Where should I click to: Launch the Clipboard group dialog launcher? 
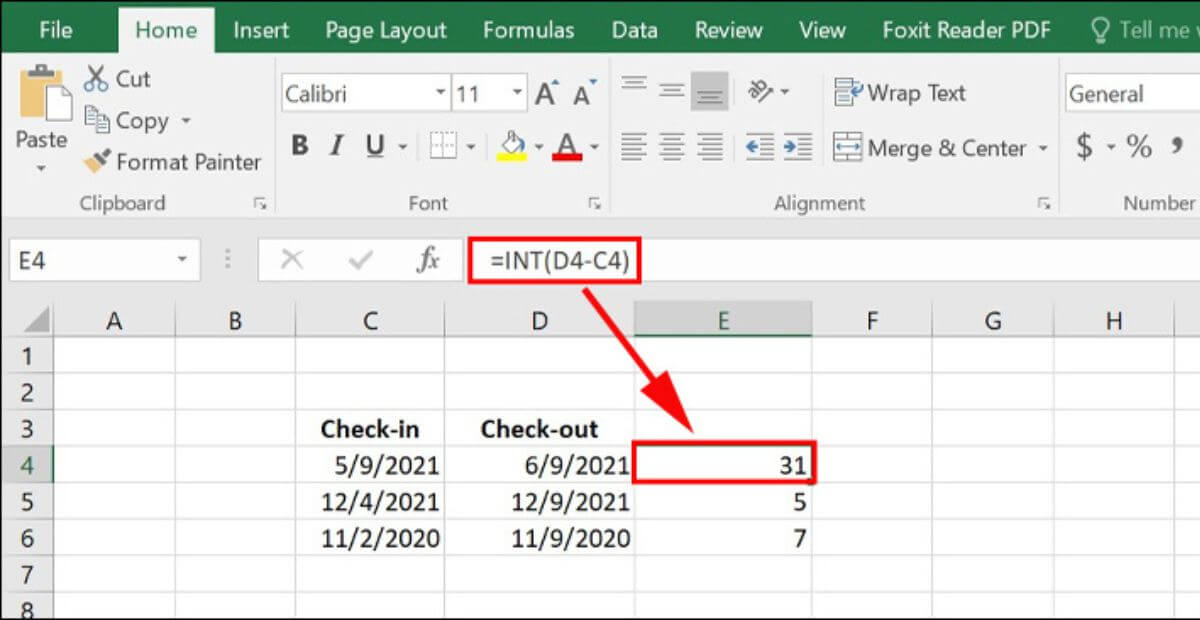[x=260, y=204]
